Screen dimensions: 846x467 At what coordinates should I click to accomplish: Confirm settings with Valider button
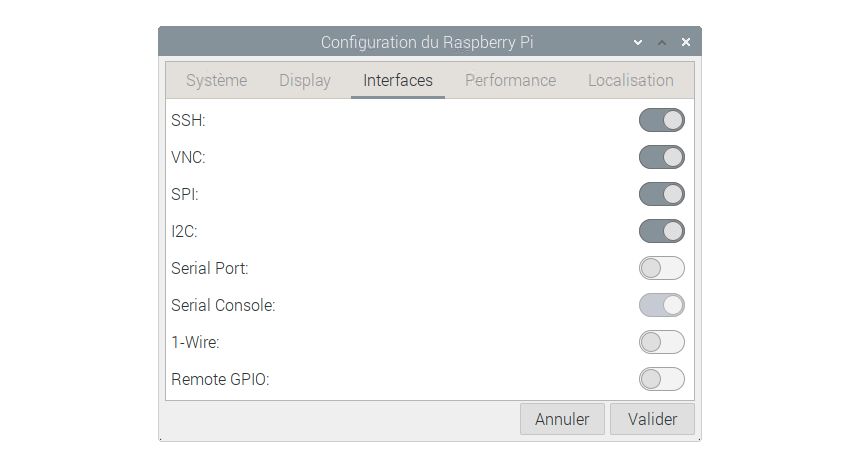pos(652,419)
